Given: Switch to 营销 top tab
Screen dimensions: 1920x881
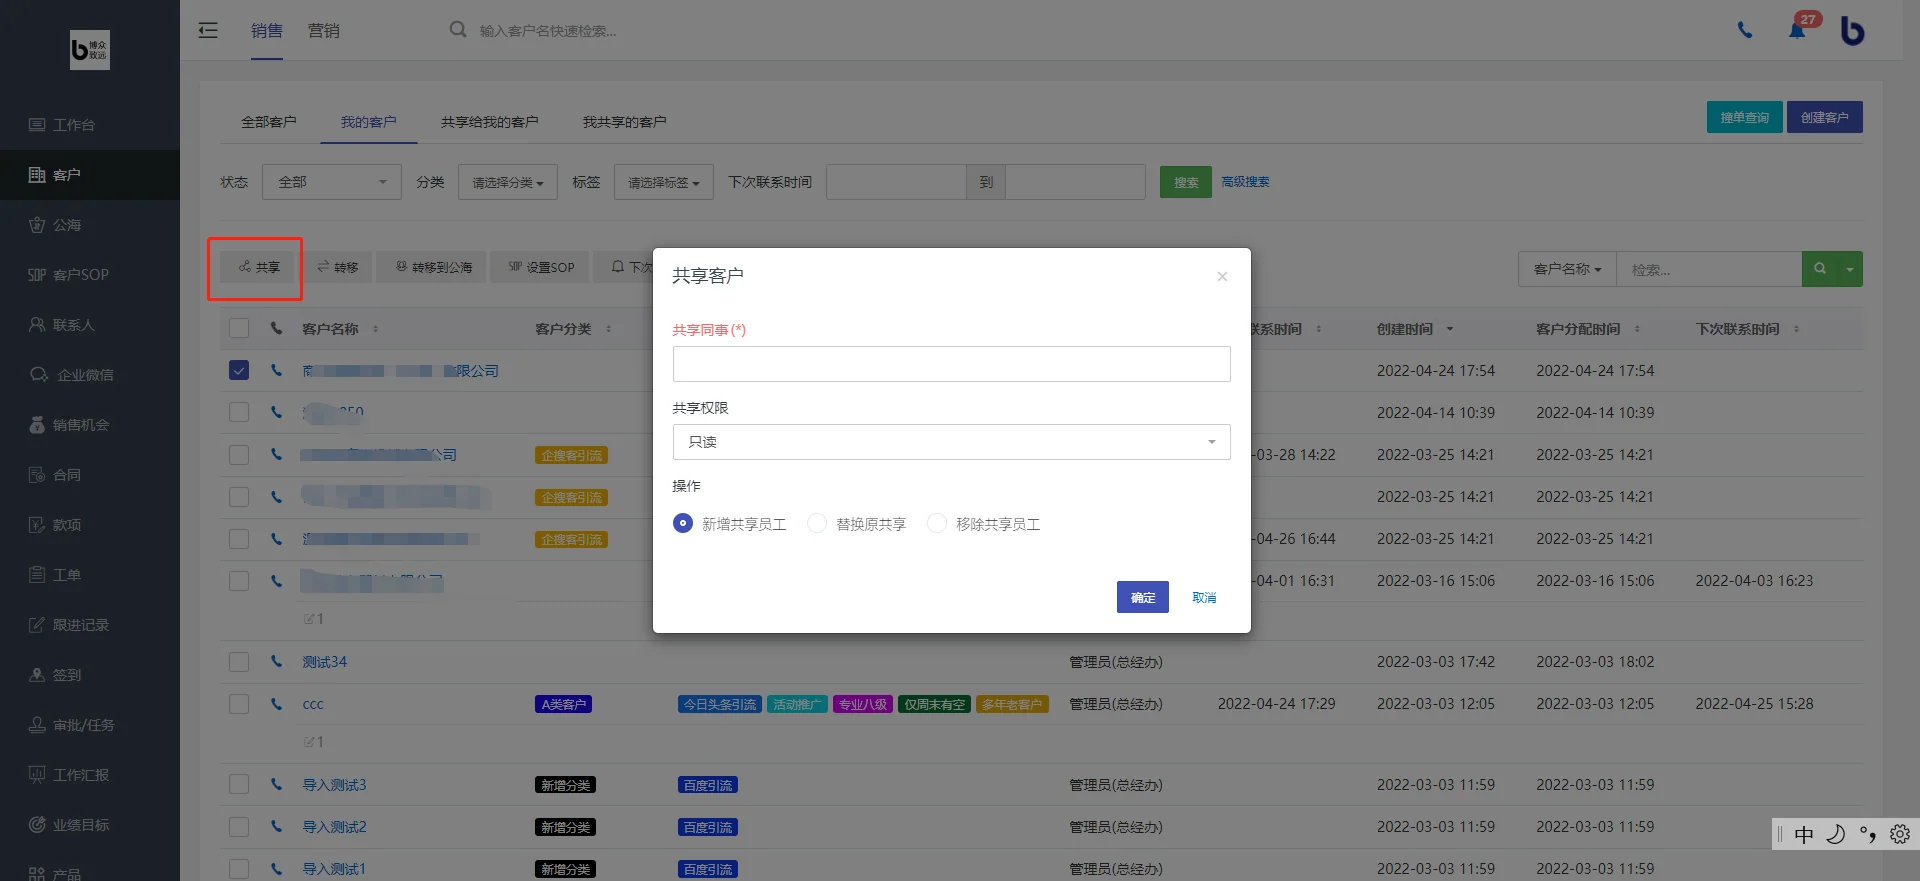Looking at the screenshot, I should [x=324, y=31].
